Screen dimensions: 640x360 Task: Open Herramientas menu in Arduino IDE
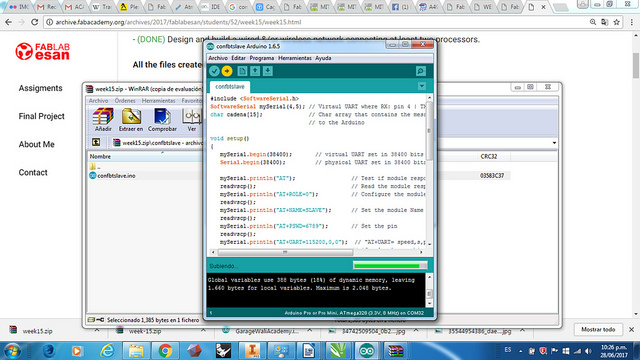pyautogui.click(x=295, y=58)
